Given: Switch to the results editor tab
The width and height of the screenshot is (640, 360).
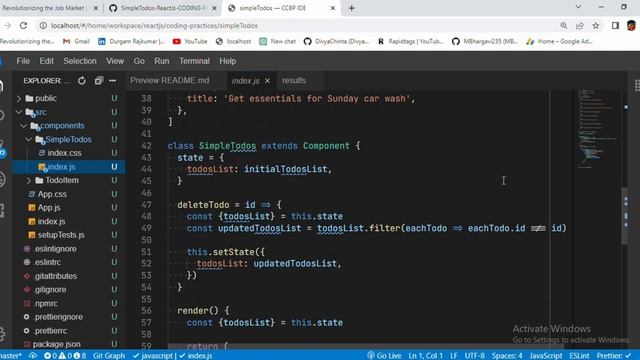Looking at the screenshot, I should (x=293, y=80).
